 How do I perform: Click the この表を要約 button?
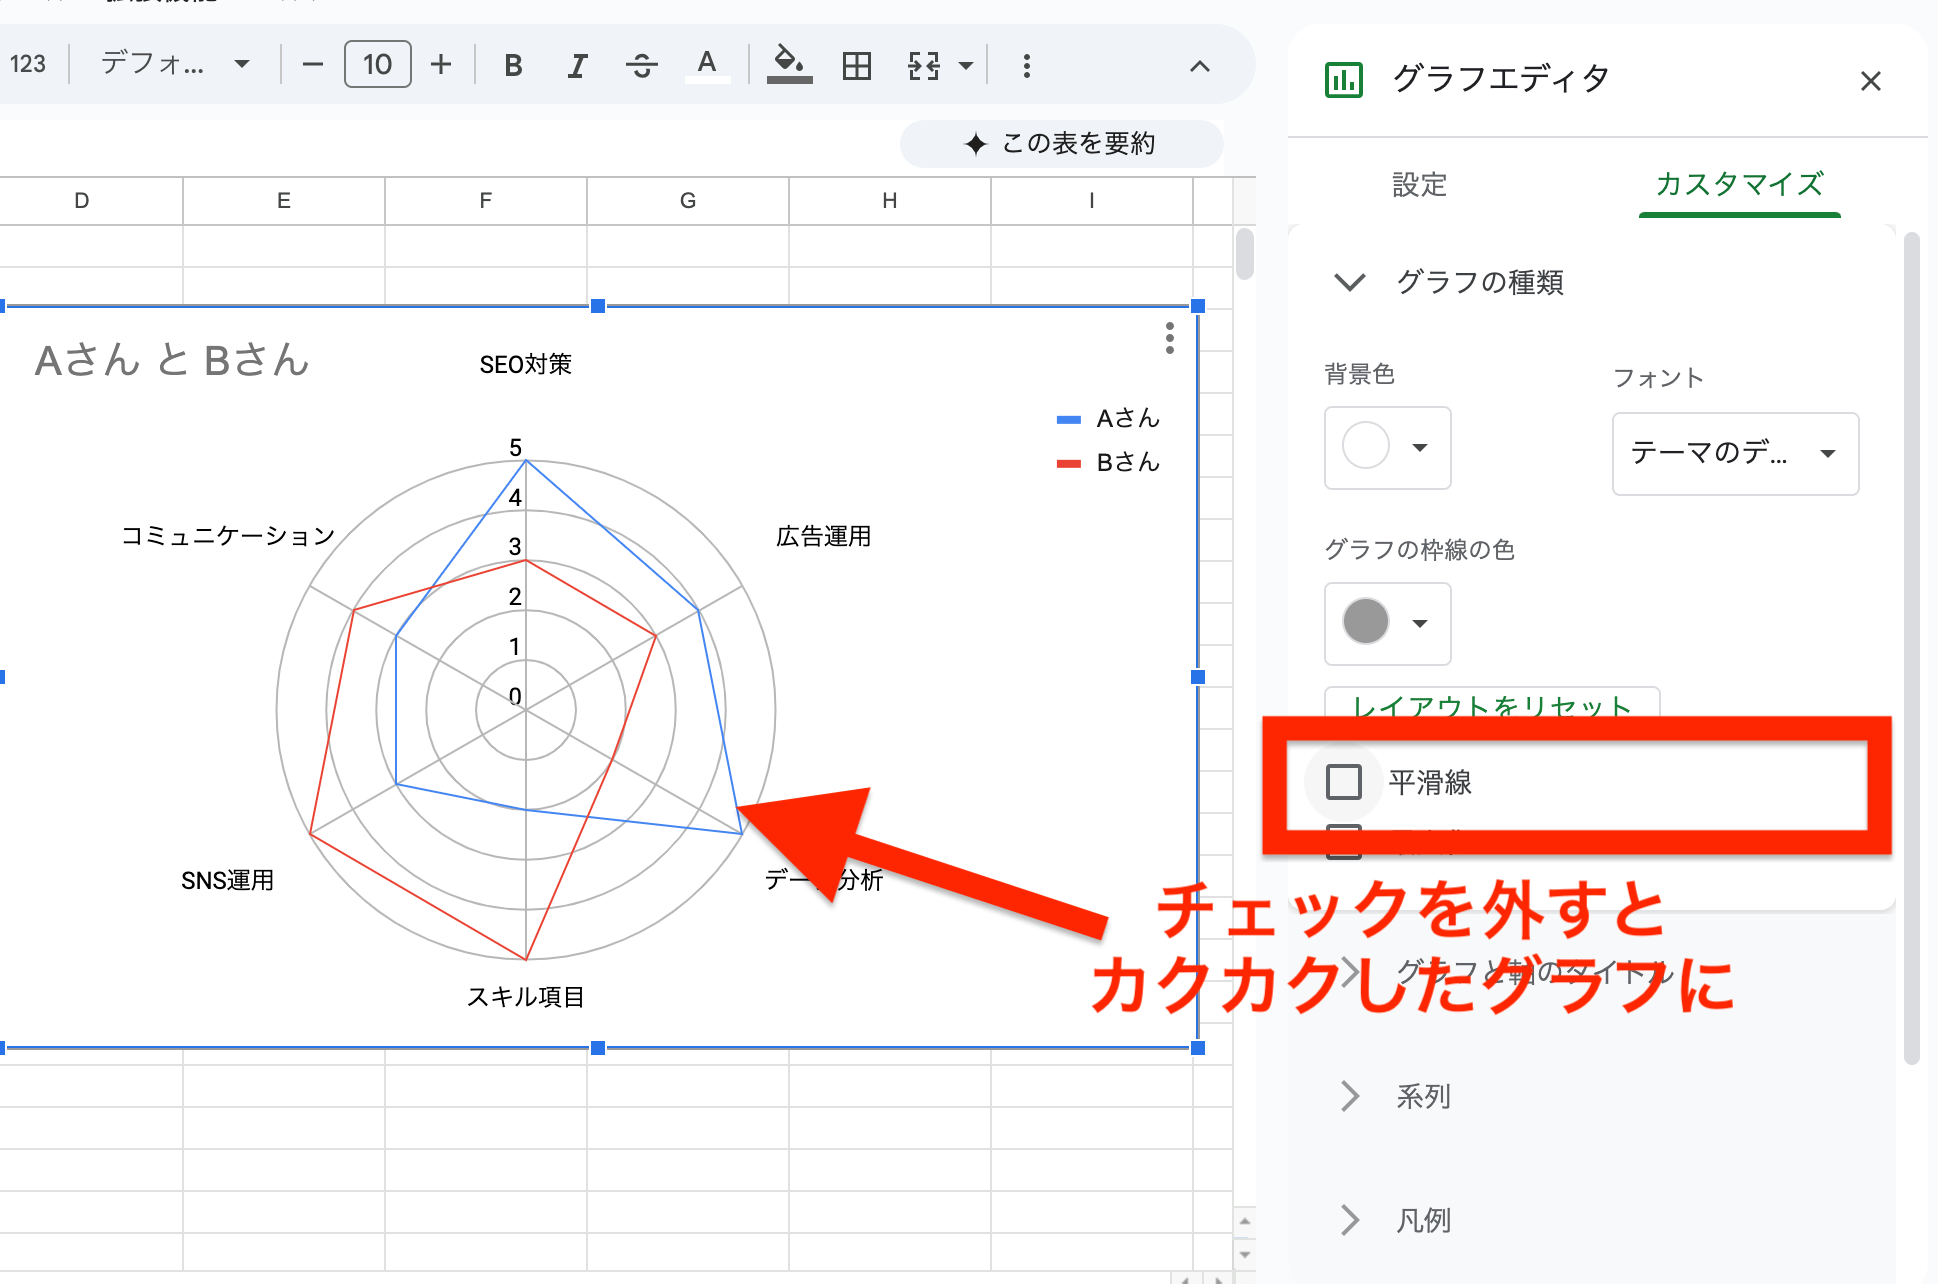click(x=1060, y=143)
